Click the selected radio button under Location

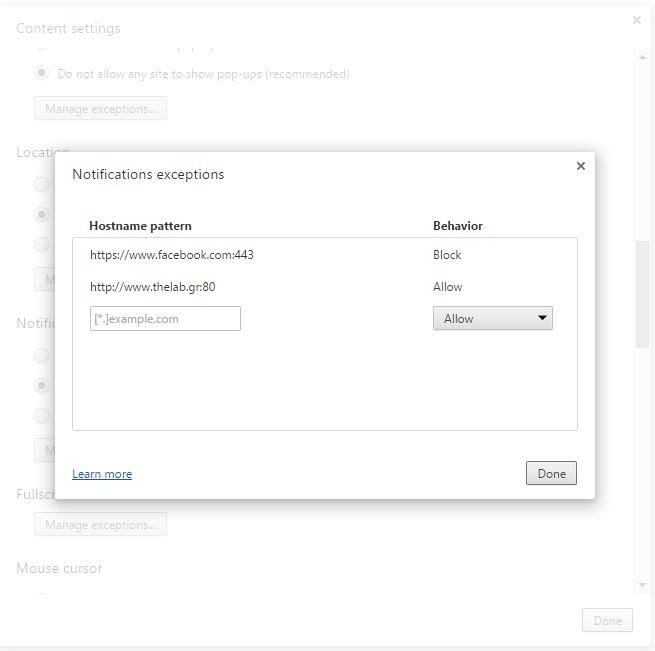click(42, 214)
